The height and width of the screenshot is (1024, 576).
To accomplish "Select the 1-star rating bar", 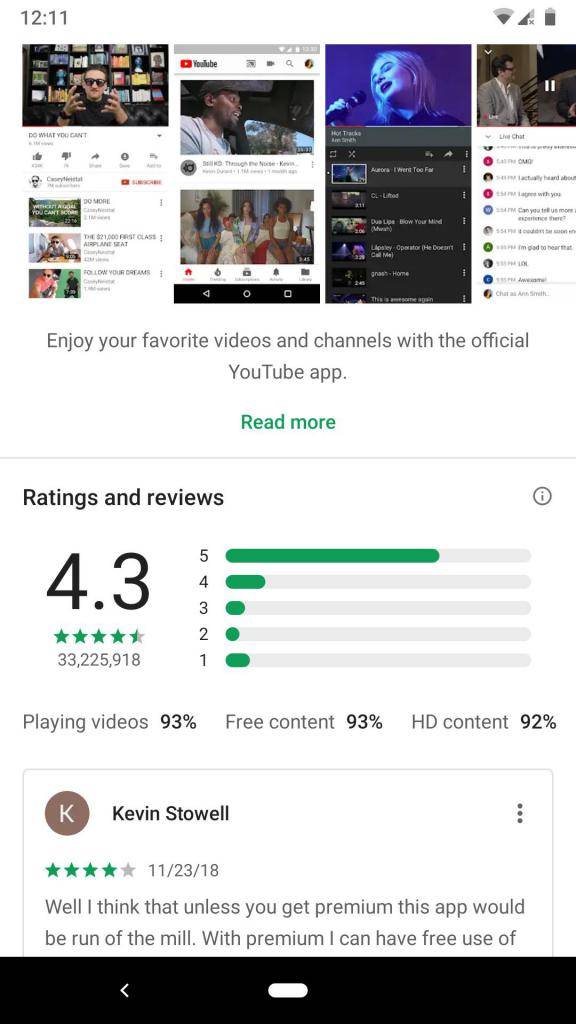I will click(x=378, y=660).
